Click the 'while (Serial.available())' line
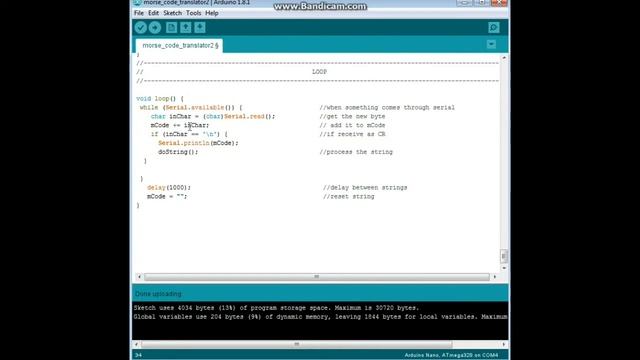Screen dimensions: 640x360 (x=191, y=108)
